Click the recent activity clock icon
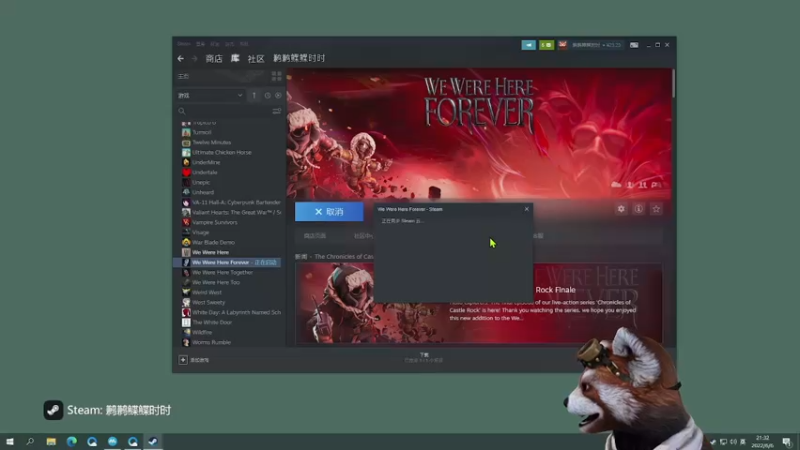Viewport: 800px width, 450px height. 267,95
